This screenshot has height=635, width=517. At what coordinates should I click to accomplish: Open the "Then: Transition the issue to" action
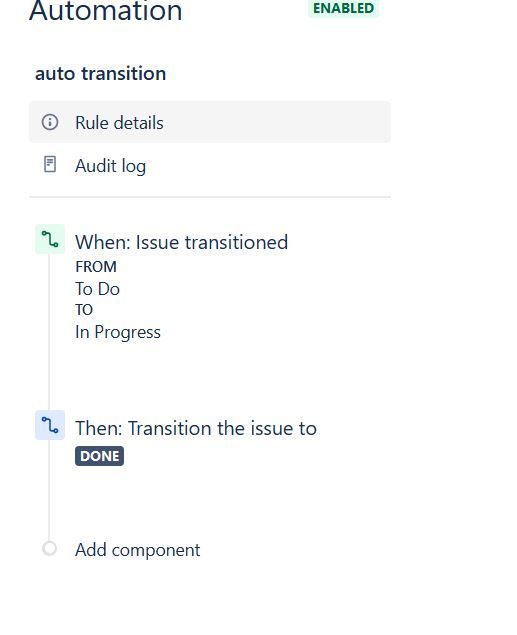196,428
